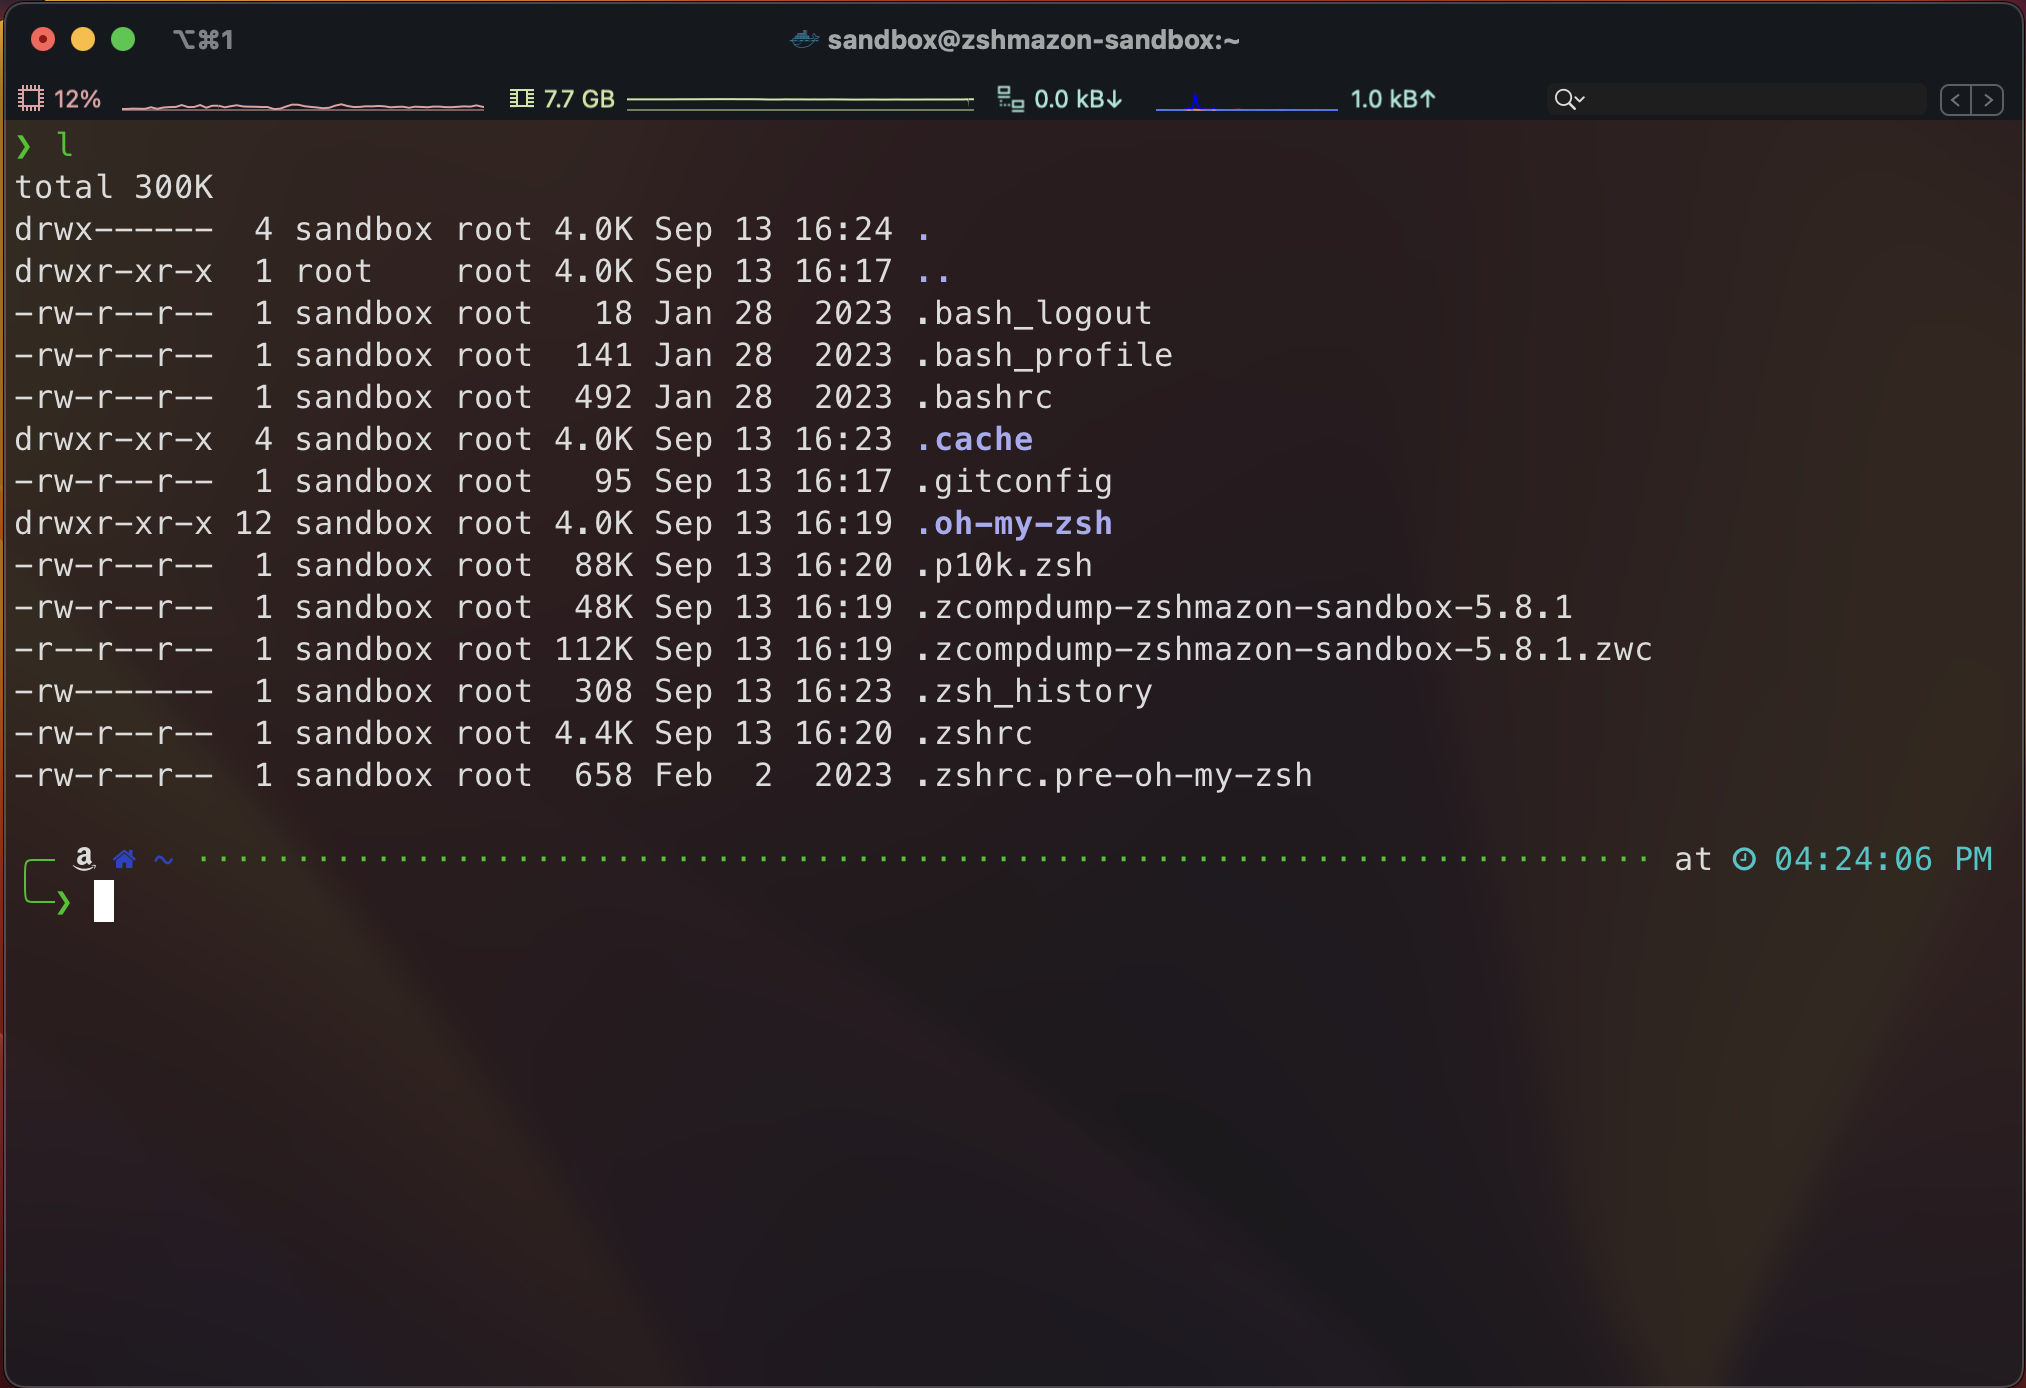Viewport: 2026px width, 1388px height.
Task: Click the window title sandbox@zshmazon-sandbox
Action: click(1033, 40)
